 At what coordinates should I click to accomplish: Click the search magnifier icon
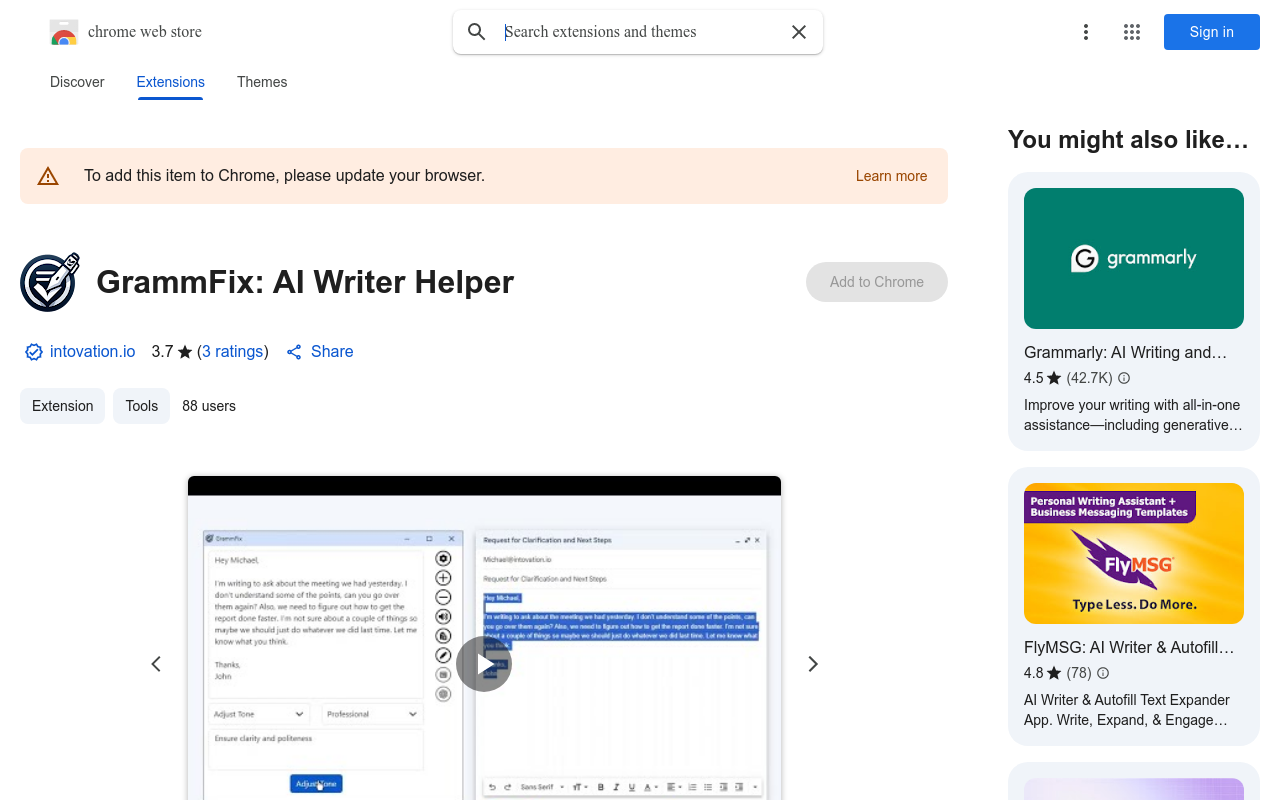tap(477, 32)
